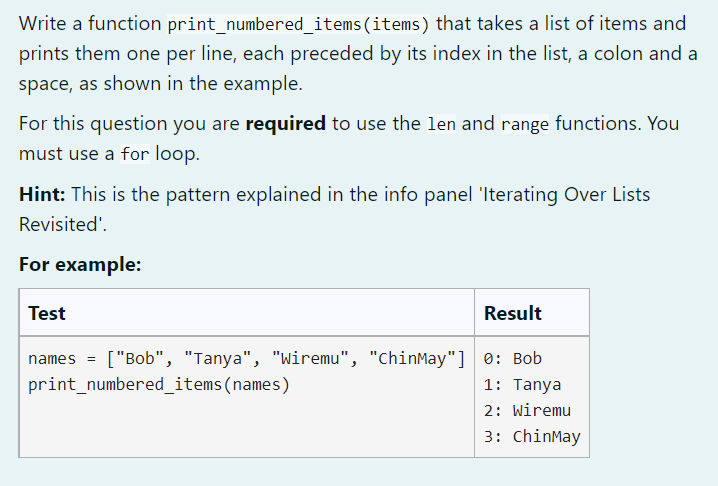Click the 'For example:' heading
The height and width of the screenshot is (486, 718).
[x=80, y=264]
